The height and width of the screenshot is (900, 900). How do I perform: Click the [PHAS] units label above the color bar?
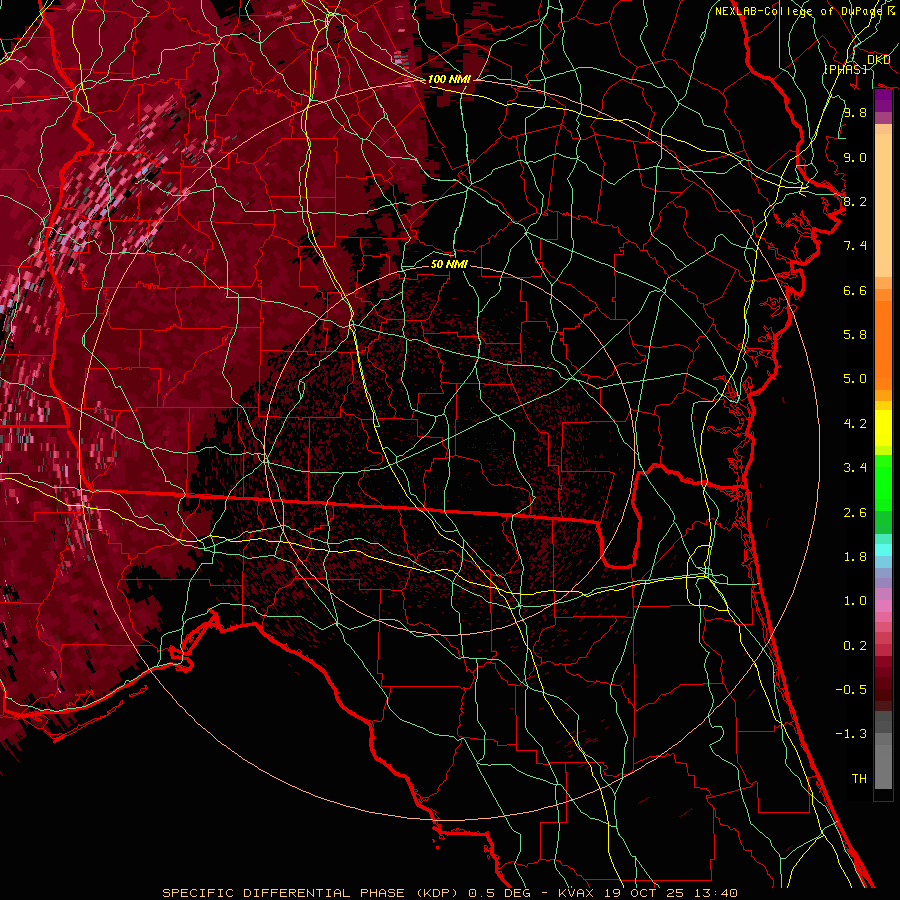[846, 69]
